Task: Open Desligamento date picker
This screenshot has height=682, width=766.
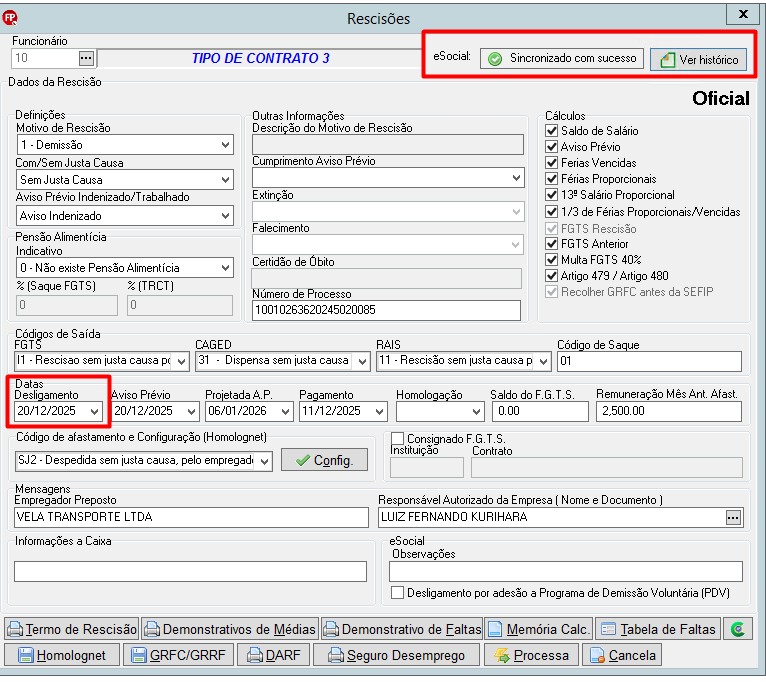Action: coord(94,412)
